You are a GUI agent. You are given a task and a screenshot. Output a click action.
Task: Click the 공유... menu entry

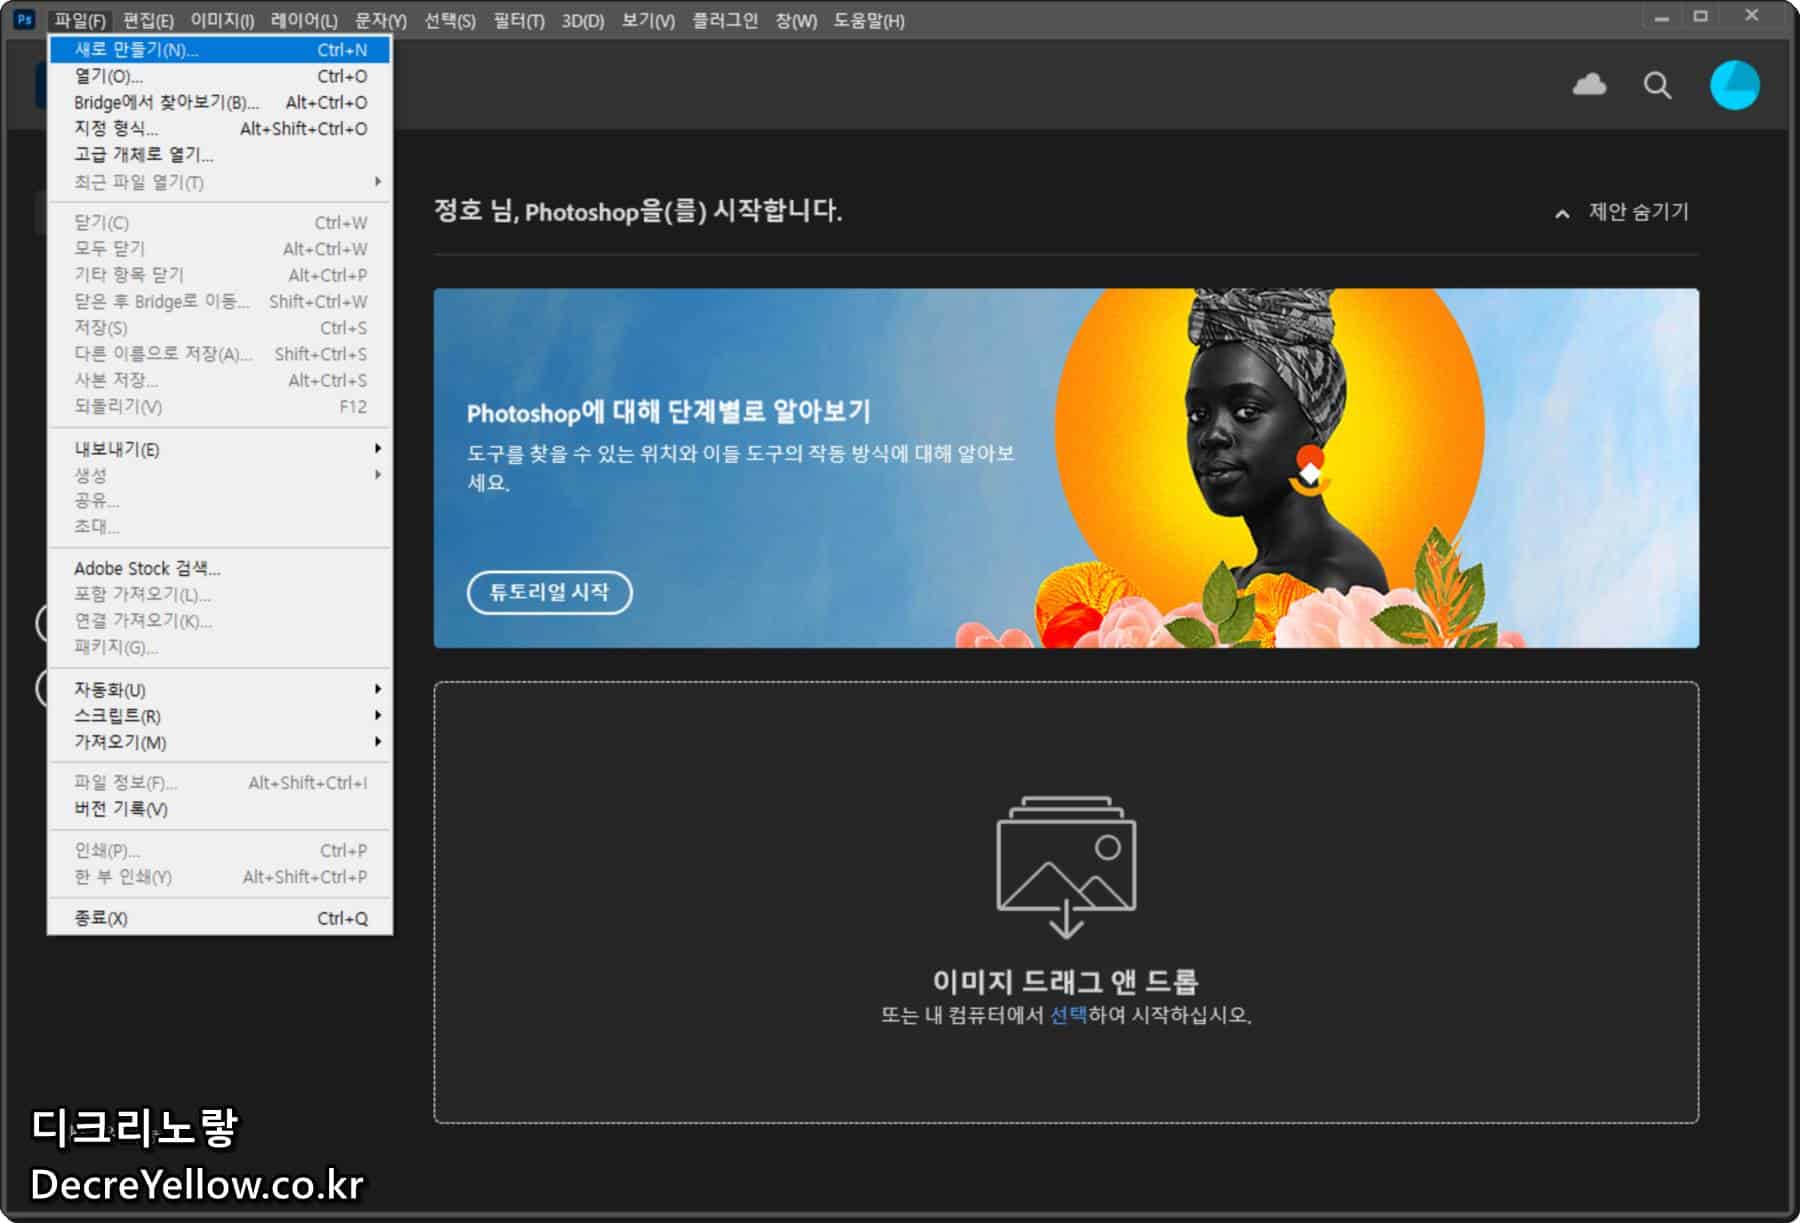[220, 500]
